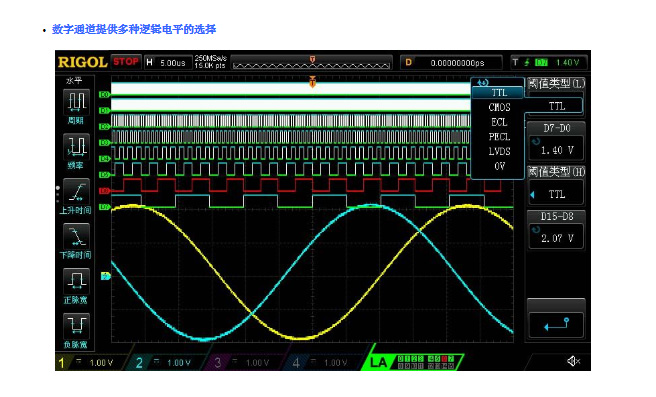Open the threshold type (H) TTL dropdown
656x397 pixels.
pyautogui.click(x=556, y=194)
